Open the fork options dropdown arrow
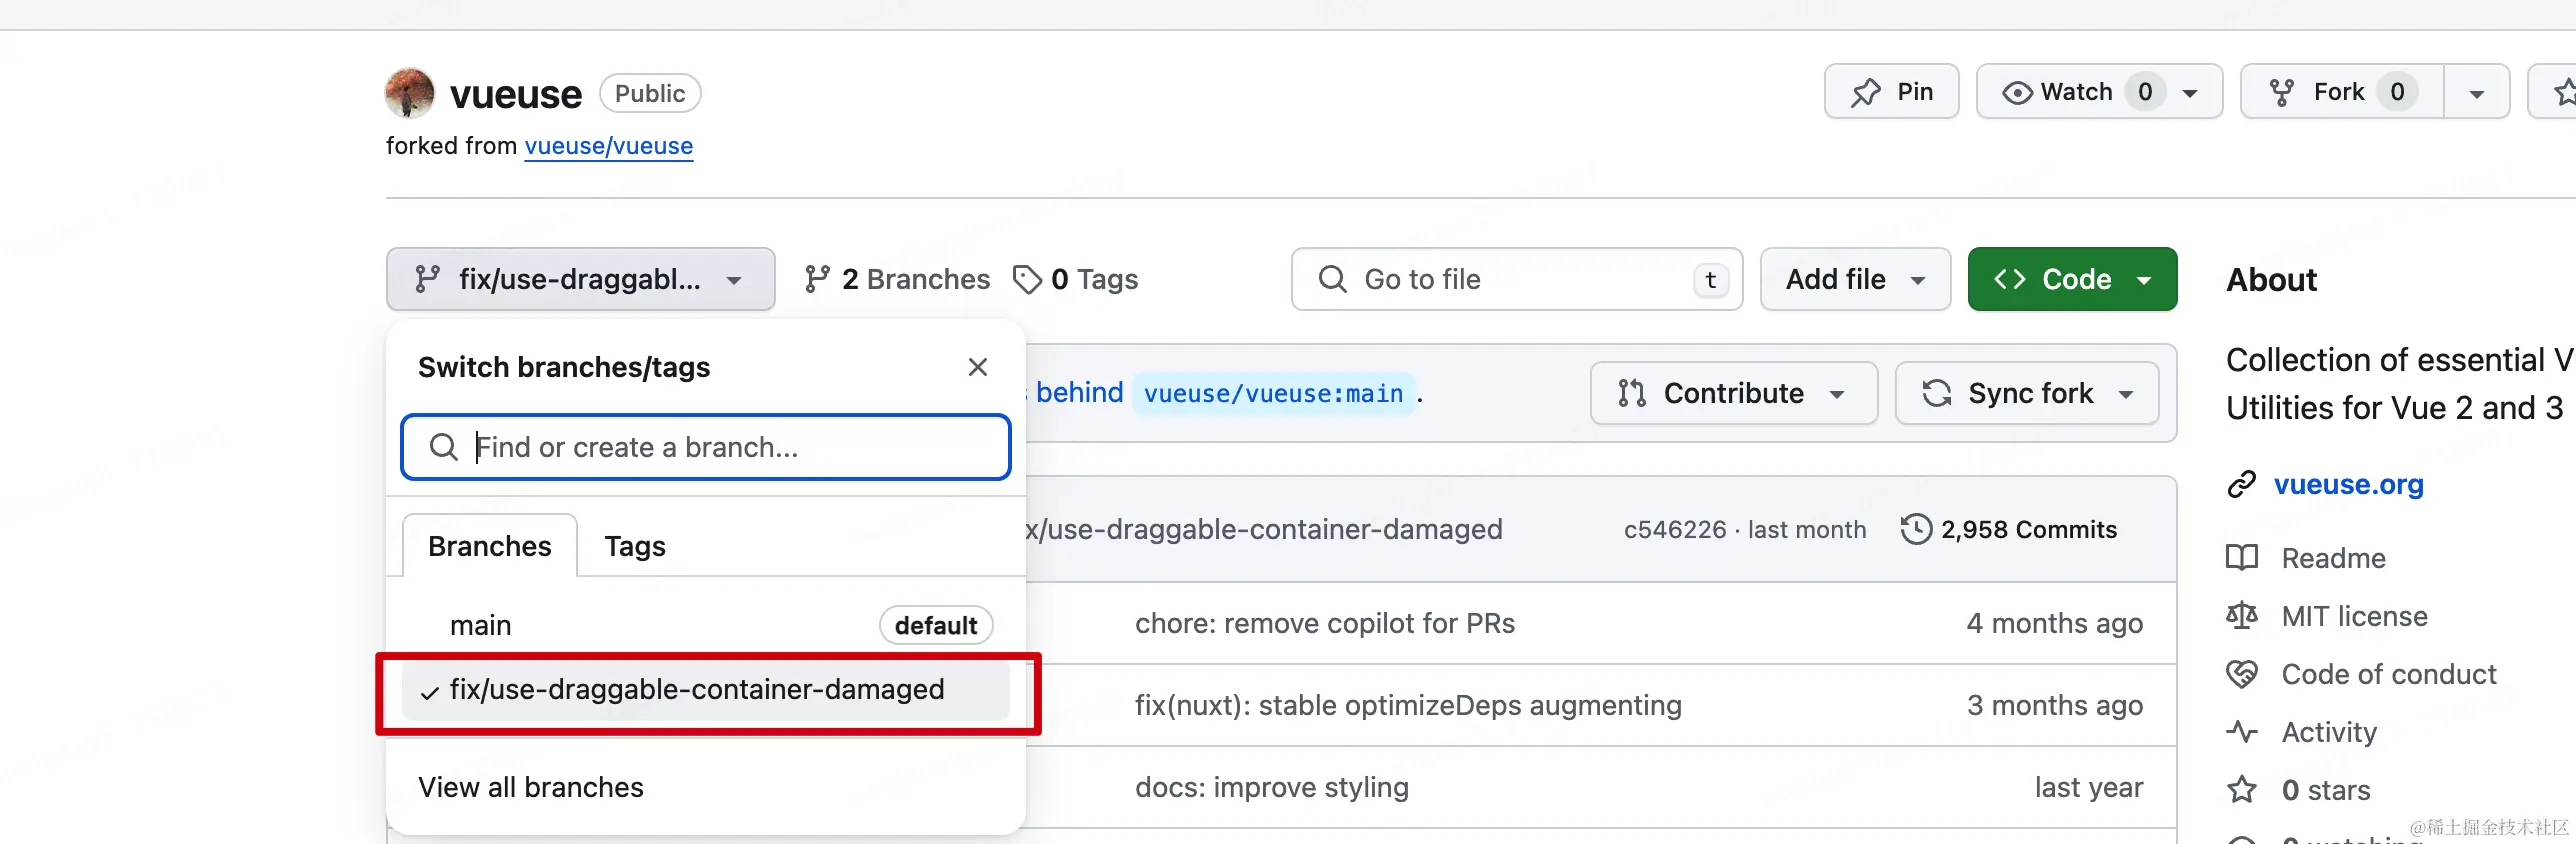The width and height of the screenshot is (2576, 844). click(x=2476, y=93)
